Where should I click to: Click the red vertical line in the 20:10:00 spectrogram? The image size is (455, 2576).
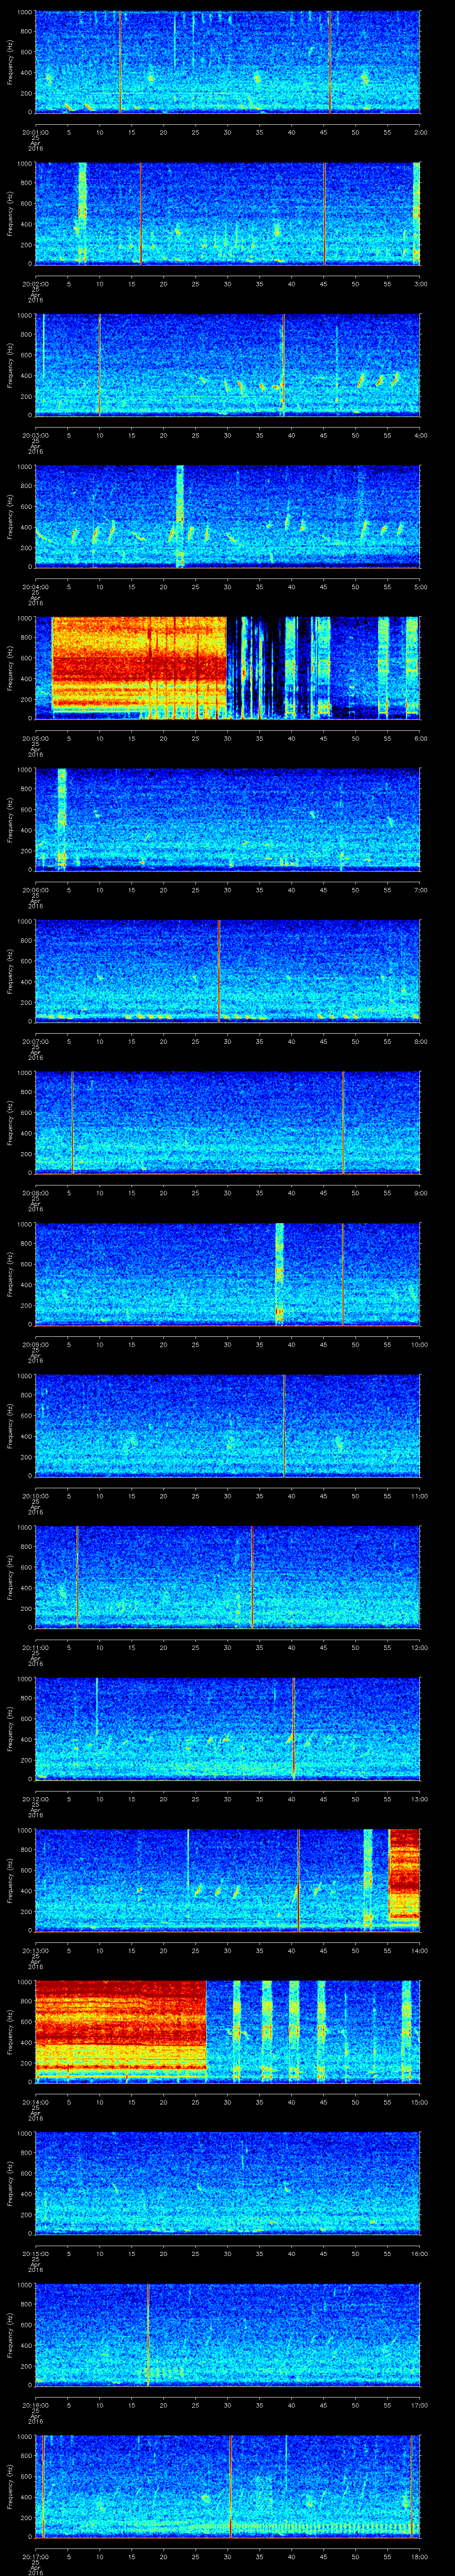(284, 1425)
